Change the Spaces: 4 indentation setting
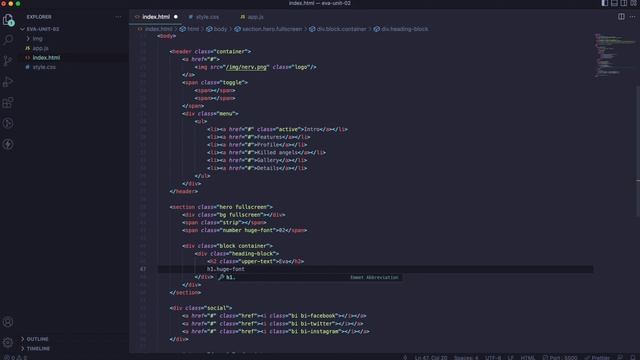Viewport: 640px width, 360px height. pos(466,357)
